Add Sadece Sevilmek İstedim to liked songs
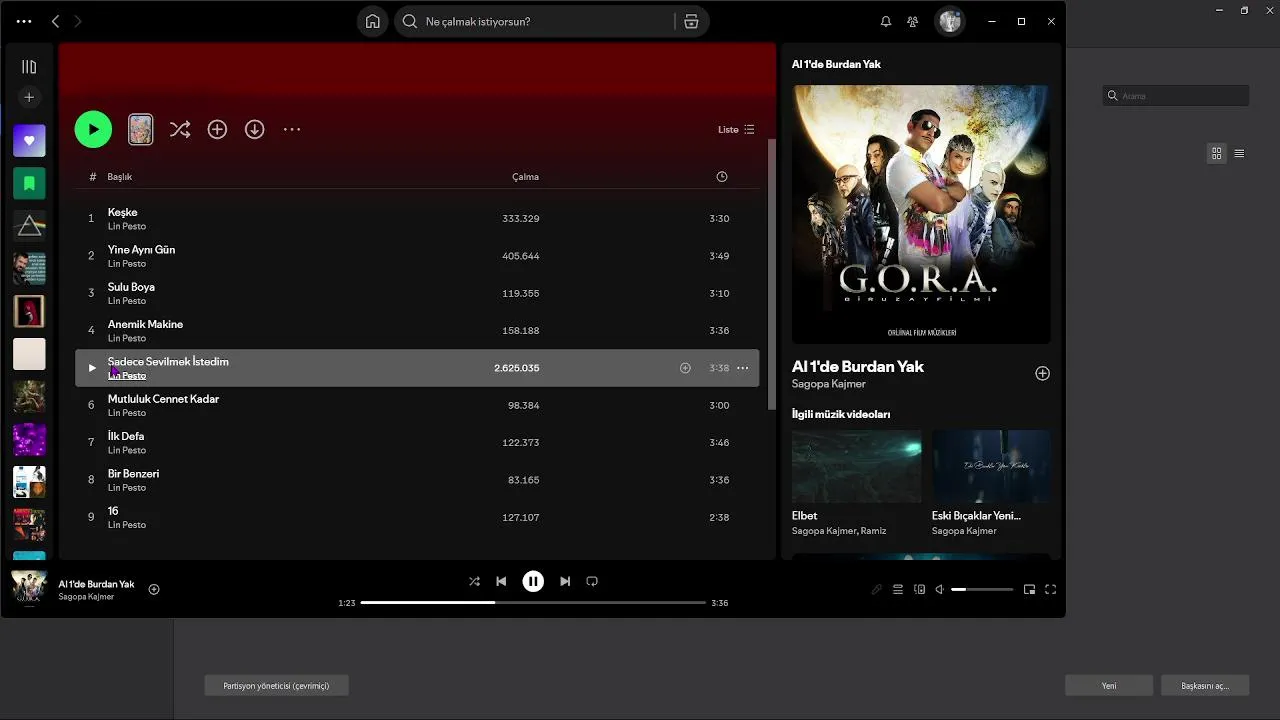Image resolution: width=1280 pixels, height=720 pixels. pyautogui.click(x=685, y=368)
